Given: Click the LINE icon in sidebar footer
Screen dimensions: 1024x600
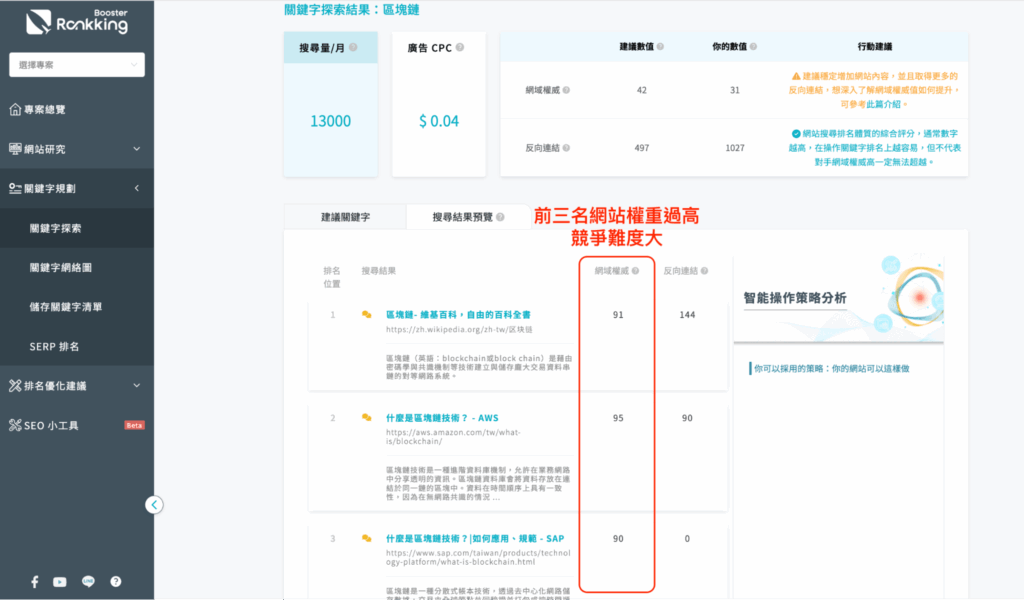Looking at the screenshot, I should 88,581.
